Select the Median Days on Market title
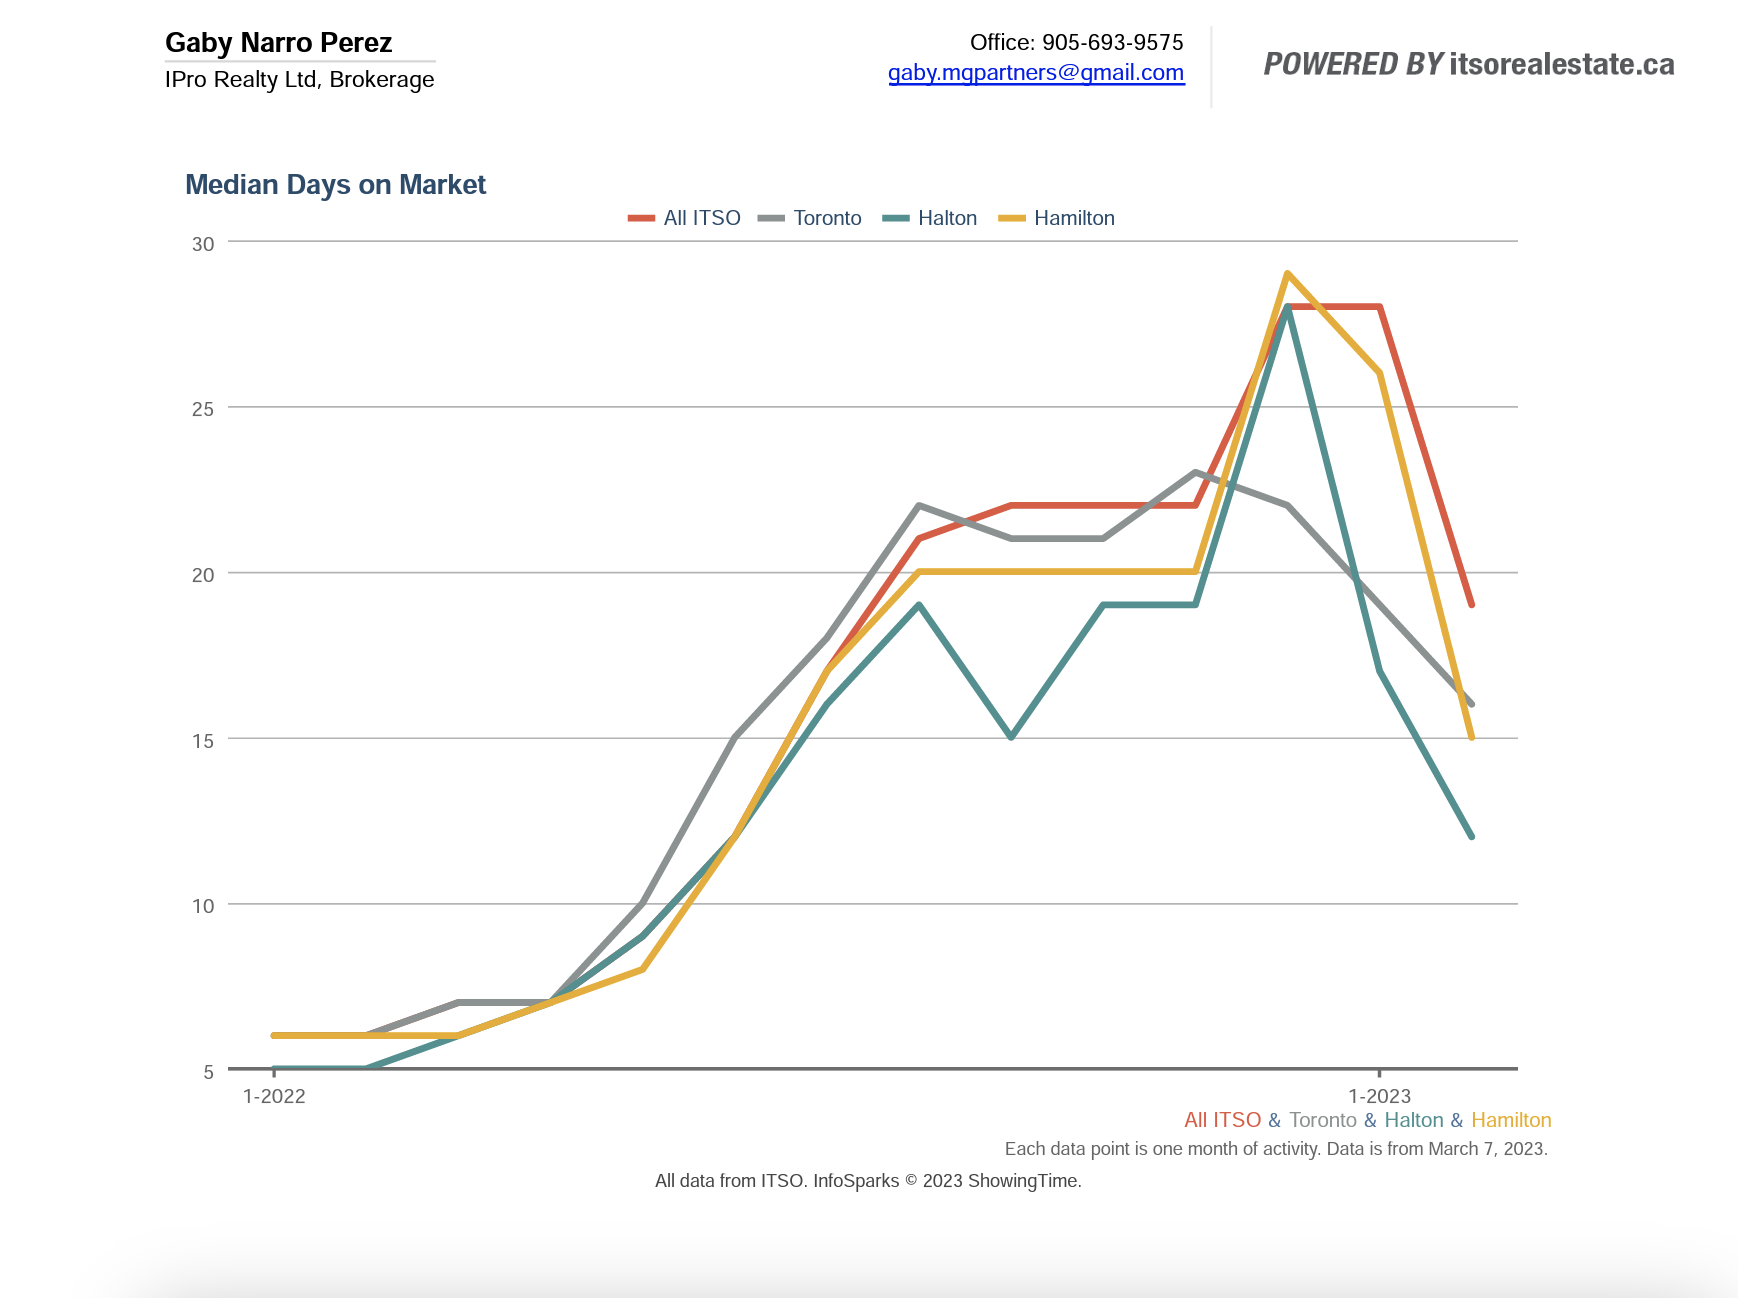This screenshot has height=1298, width=1738. pos(335,185)
